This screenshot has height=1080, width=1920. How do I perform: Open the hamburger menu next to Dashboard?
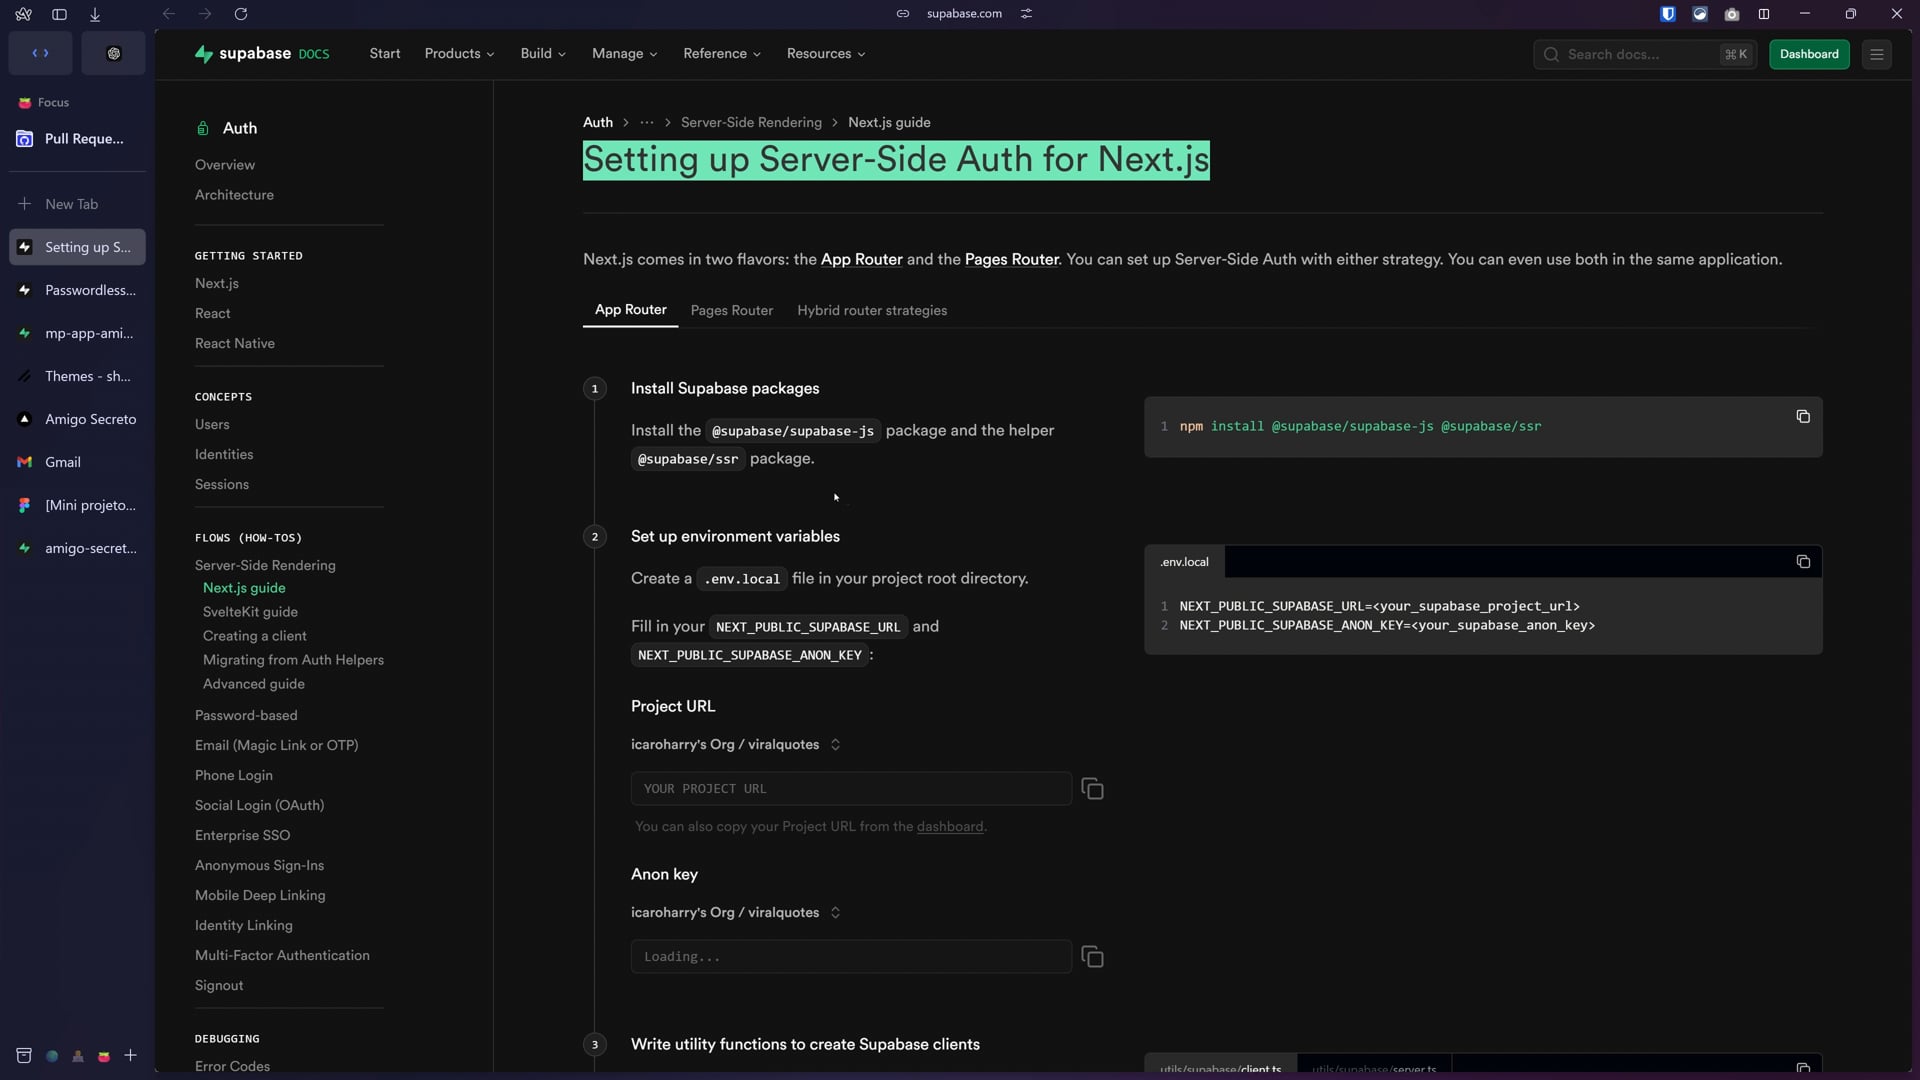click(1877, 54)
